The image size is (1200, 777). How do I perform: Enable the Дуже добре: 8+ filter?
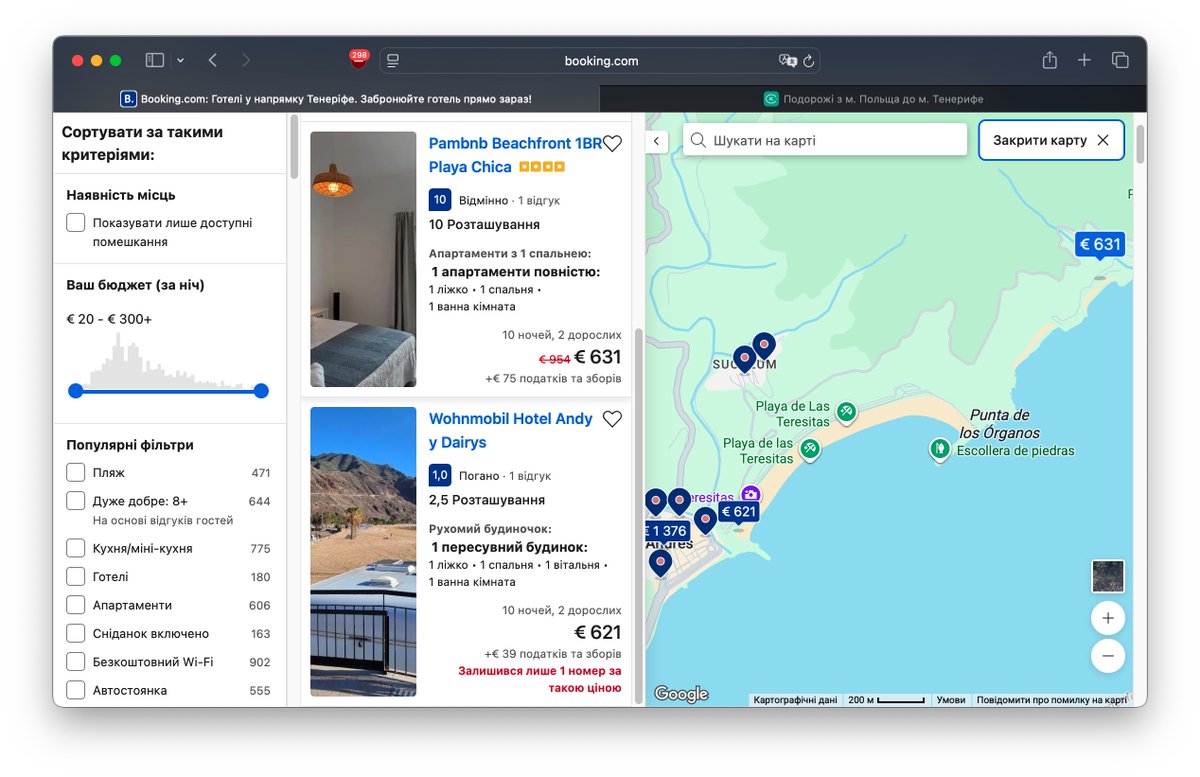coord(75,501)
